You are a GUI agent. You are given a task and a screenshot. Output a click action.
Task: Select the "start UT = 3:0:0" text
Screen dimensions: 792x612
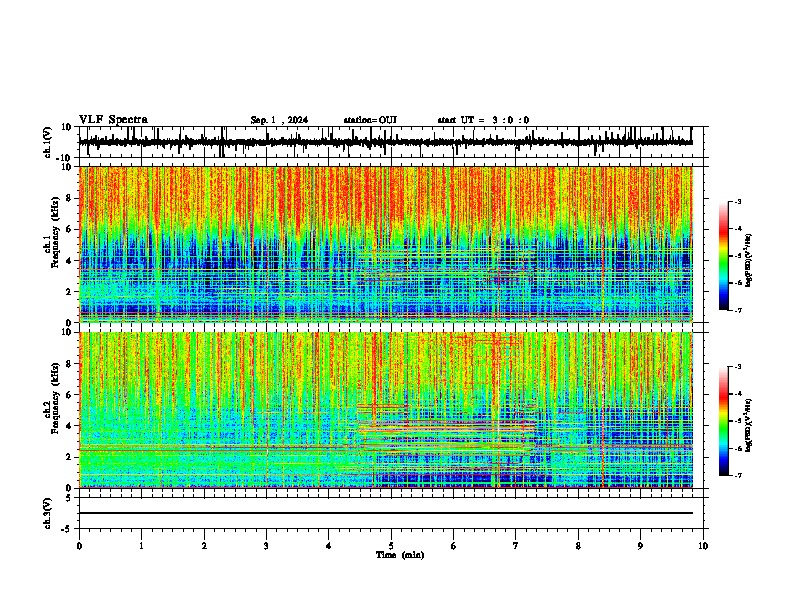point(483,120)
